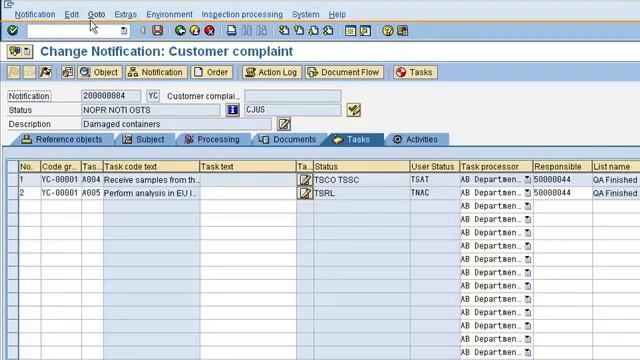The image size is (640, 360).
Task: Click the blue status info icon
Action: tap(232, 110)
